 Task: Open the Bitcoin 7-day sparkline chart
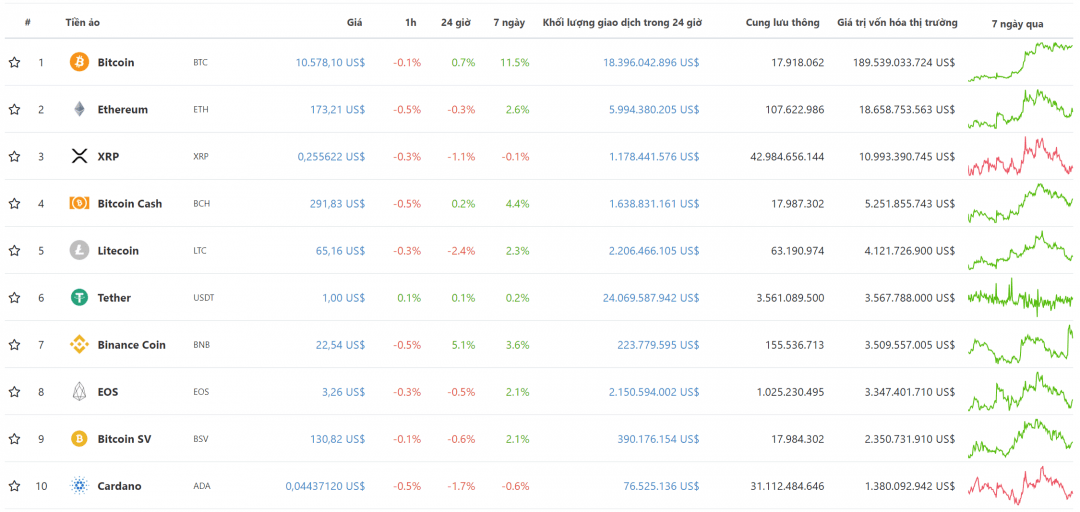tap(1020, 62)
